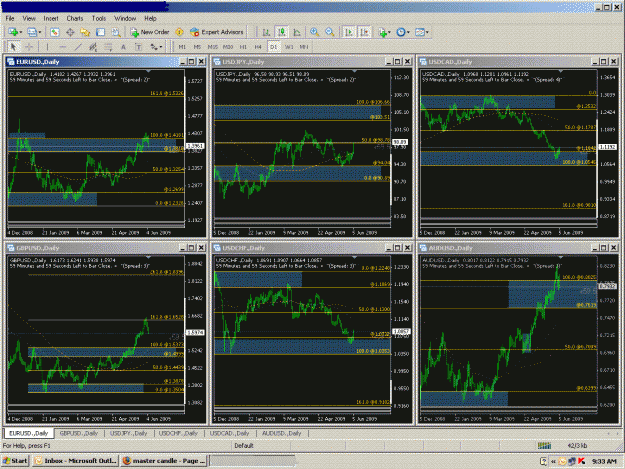Click New Order button

(150, 32)
